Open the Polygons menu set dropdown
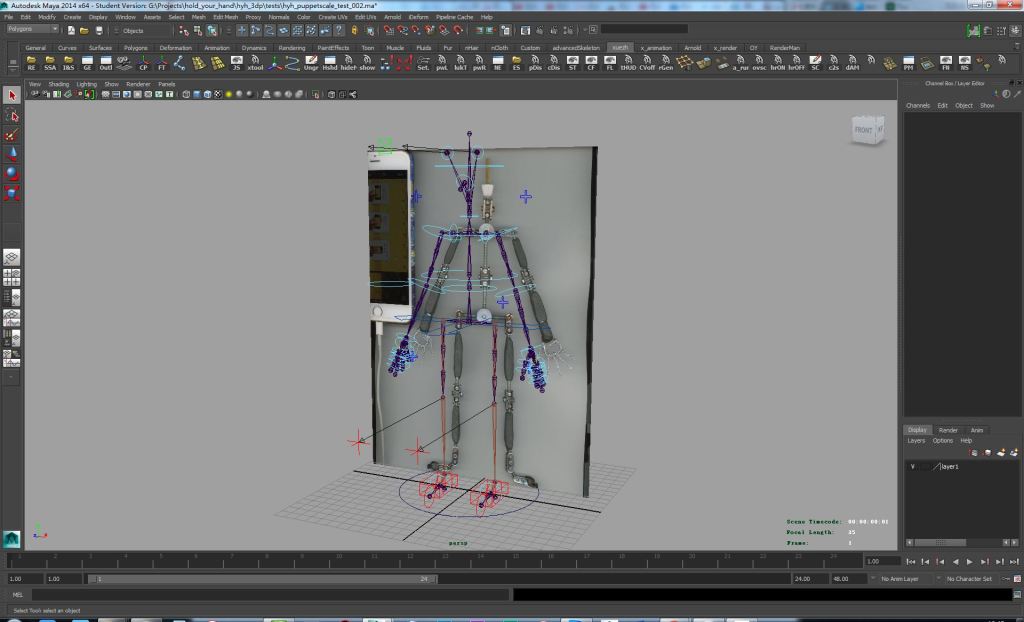 tap(32, 29)
